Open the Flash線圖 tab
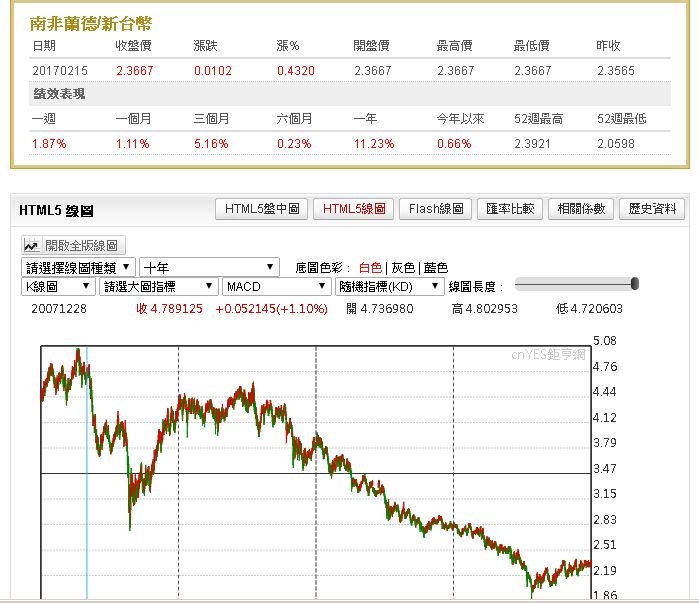This screenshot has height=603, width=699. click(x=436, y=209)
